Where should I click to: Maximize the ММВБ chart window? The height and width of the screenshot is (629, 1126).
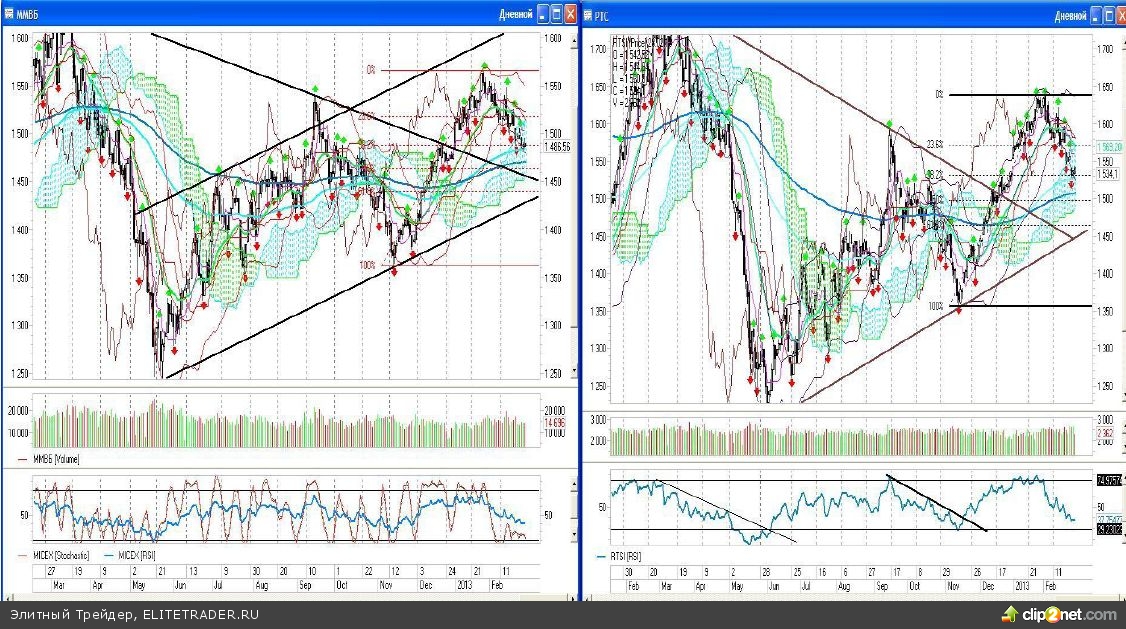coord(557,14)
